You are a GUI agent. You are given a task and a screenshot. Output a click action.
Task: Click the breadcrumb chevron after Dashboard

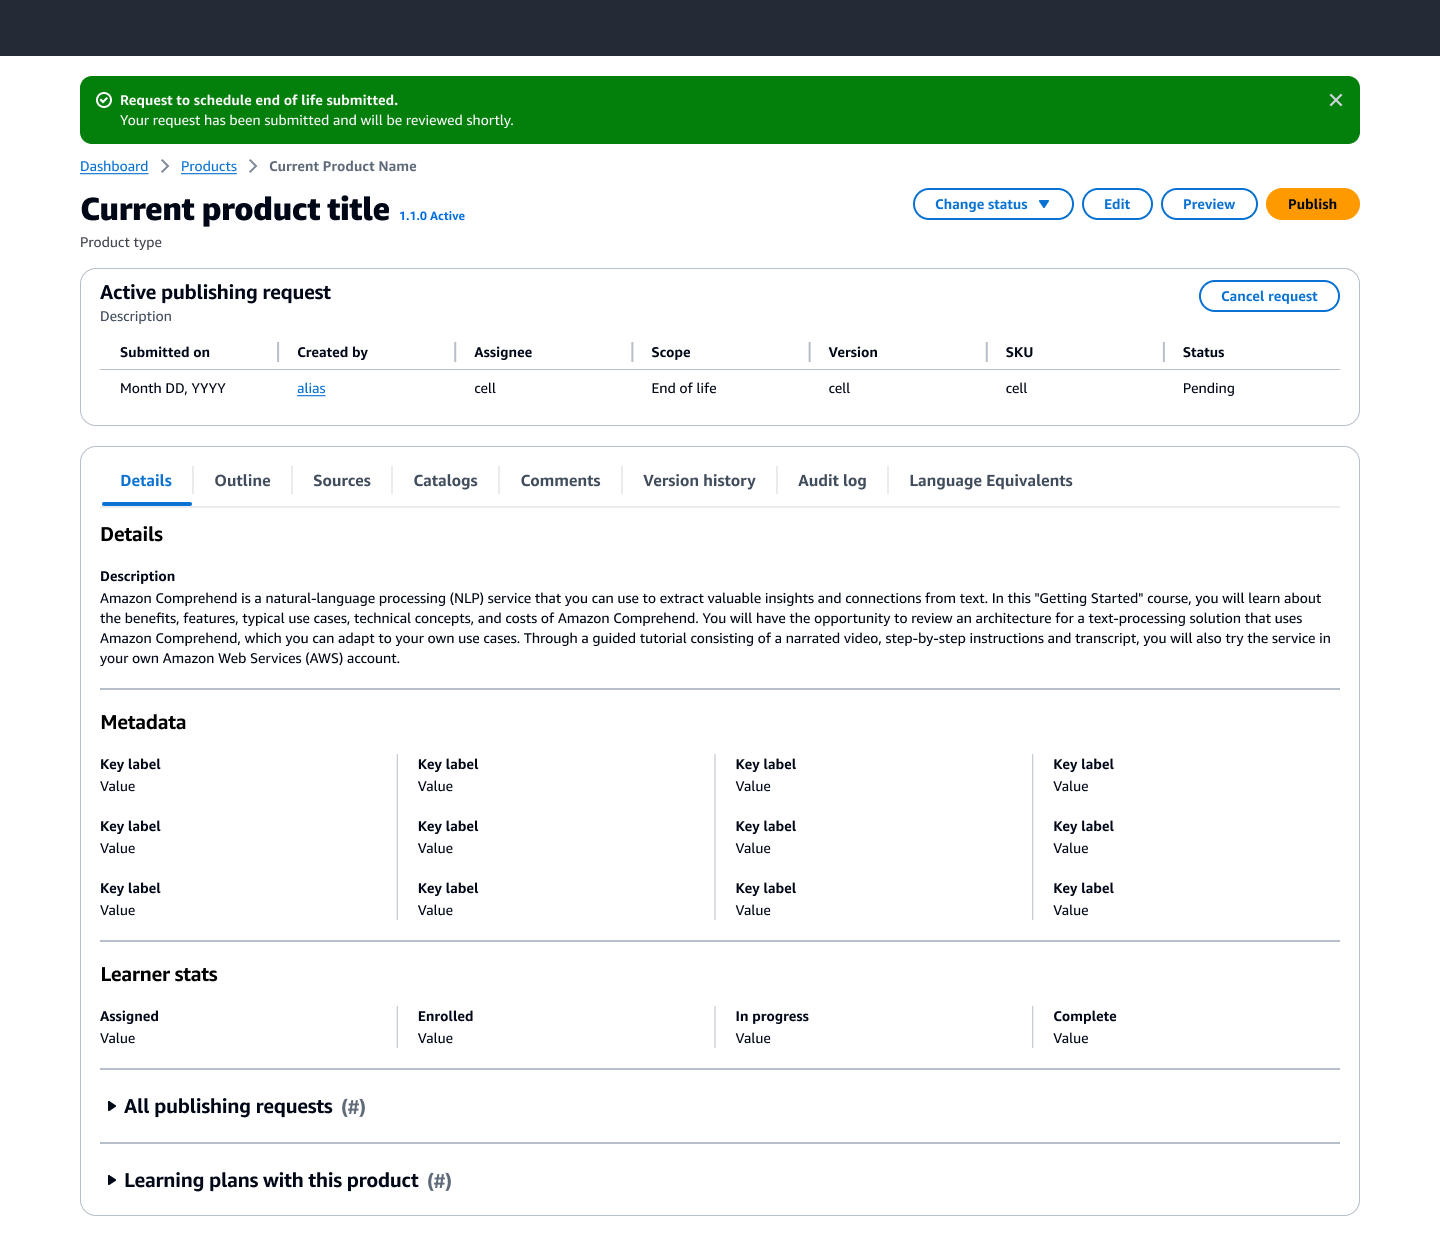[165, 166]
